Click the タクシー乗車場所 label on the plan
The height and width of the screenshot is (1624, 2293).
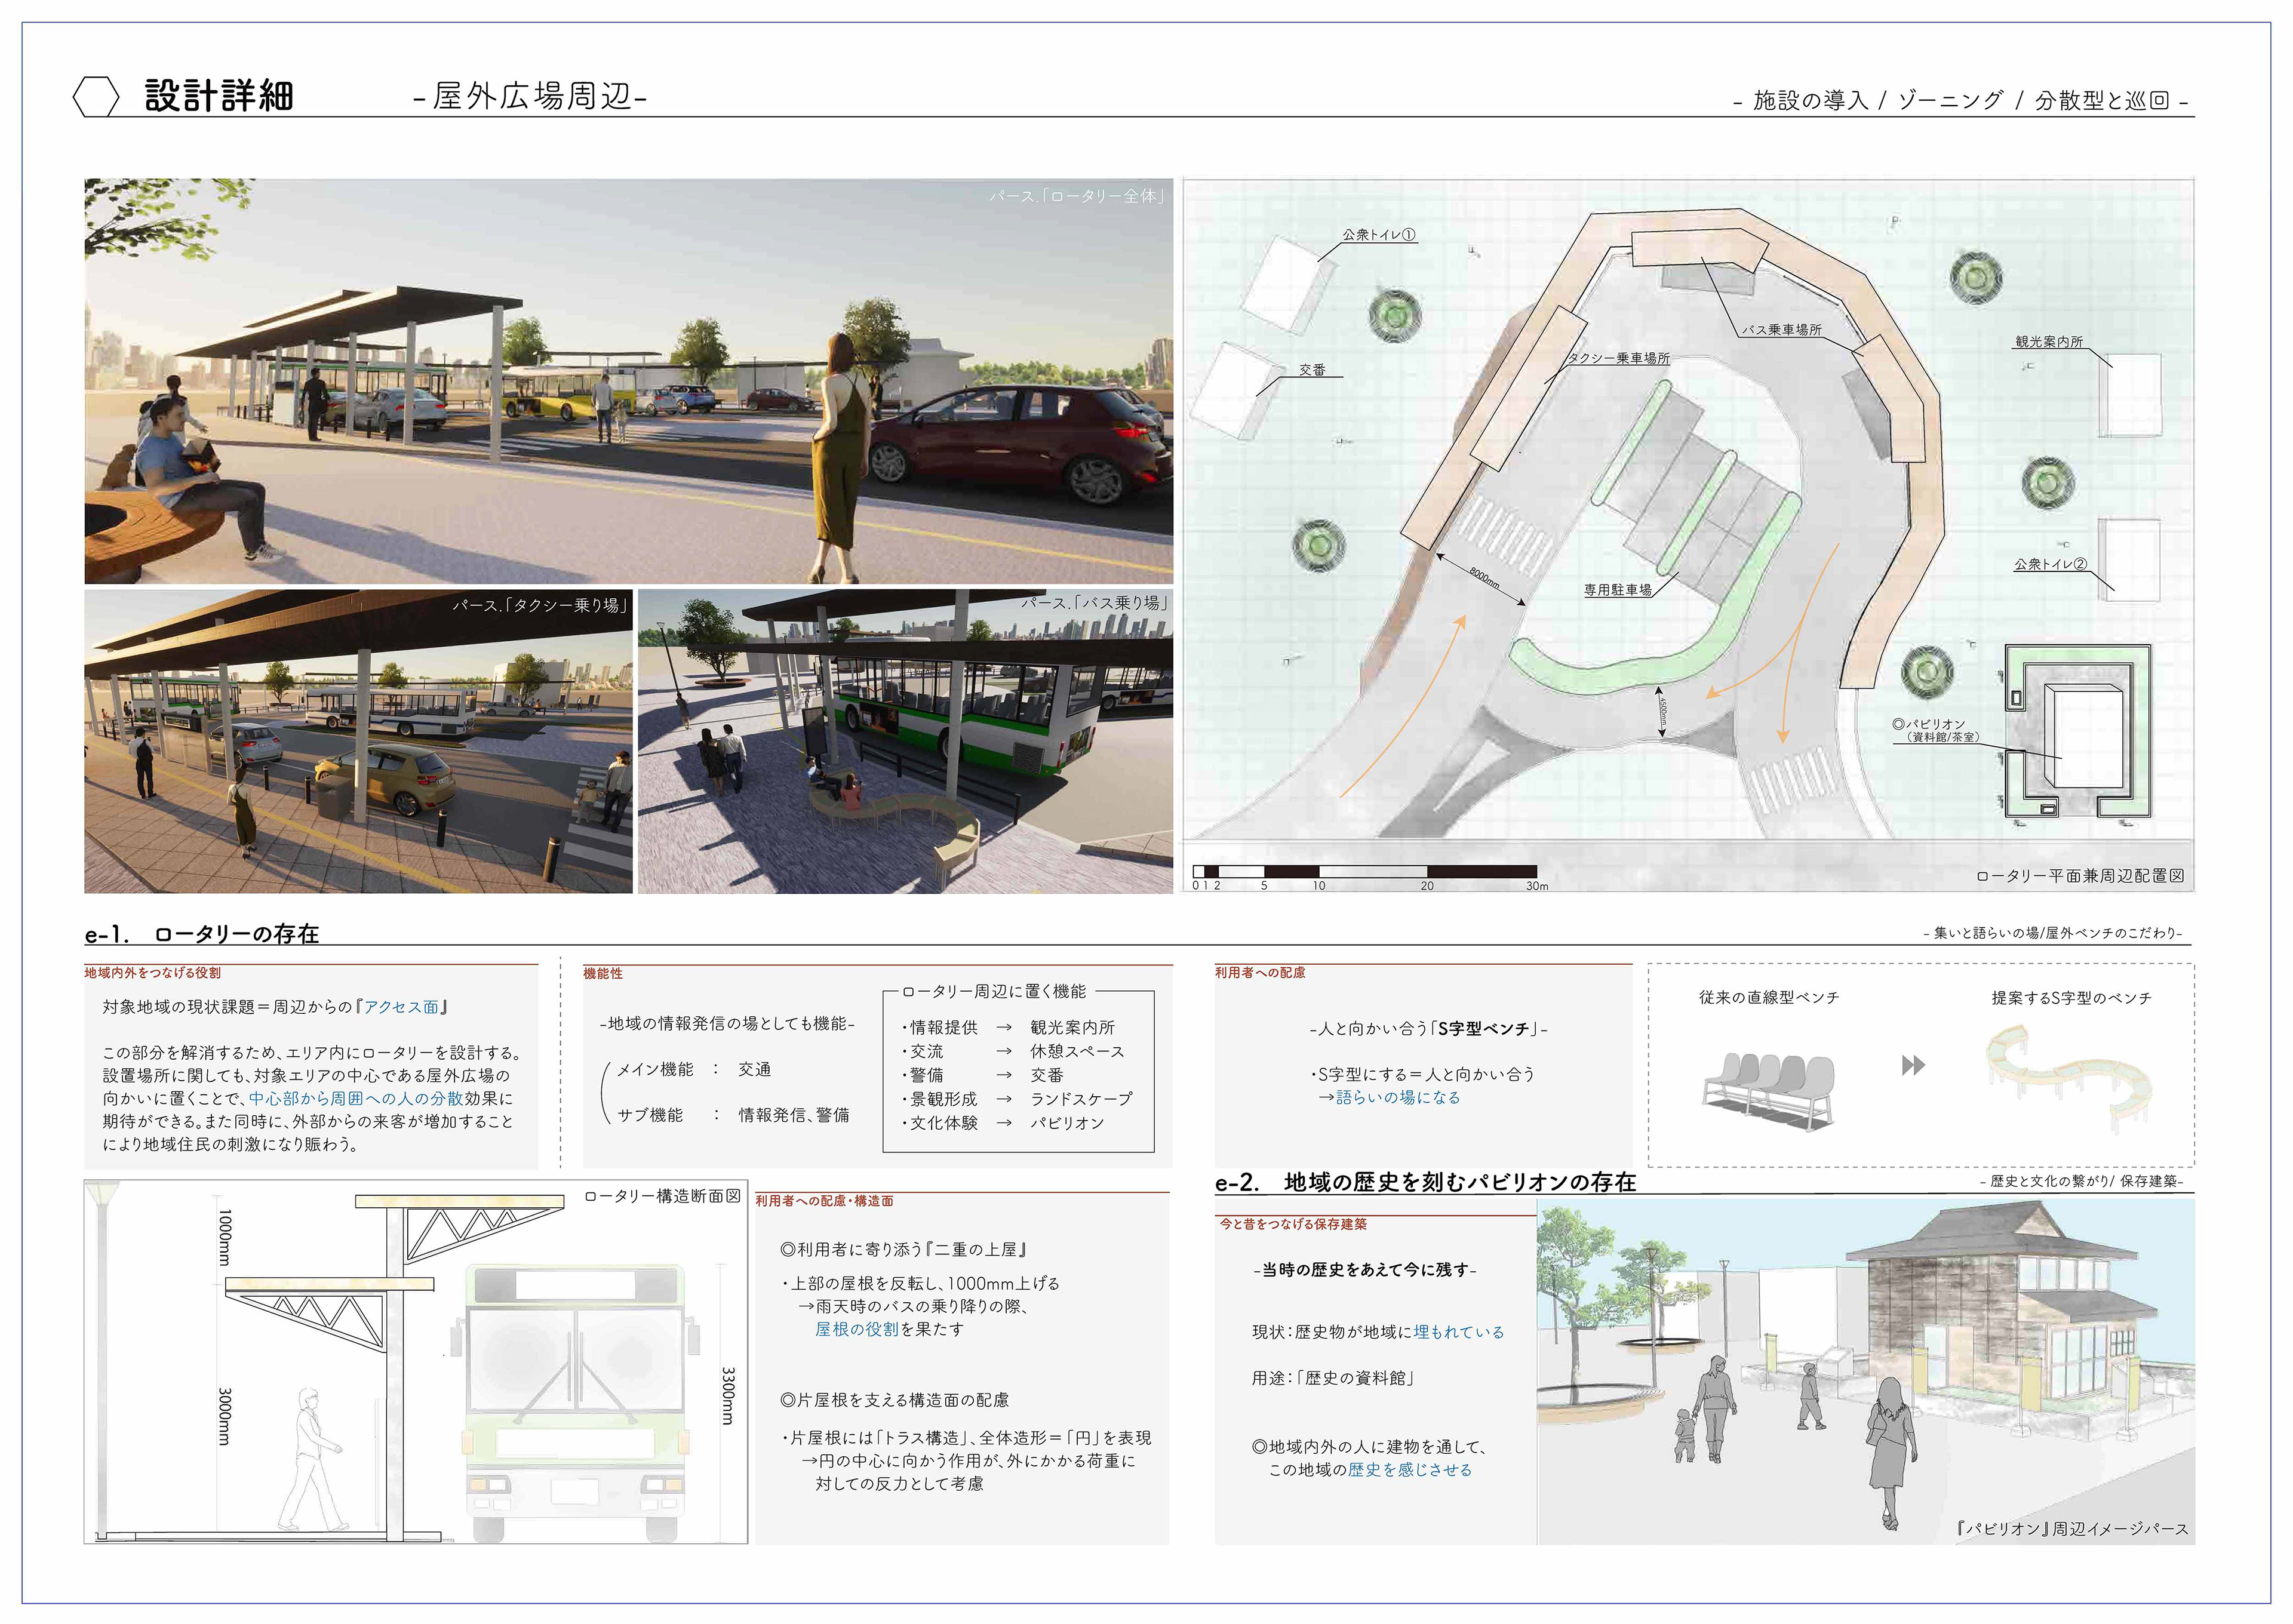(x=1619, y=358)
